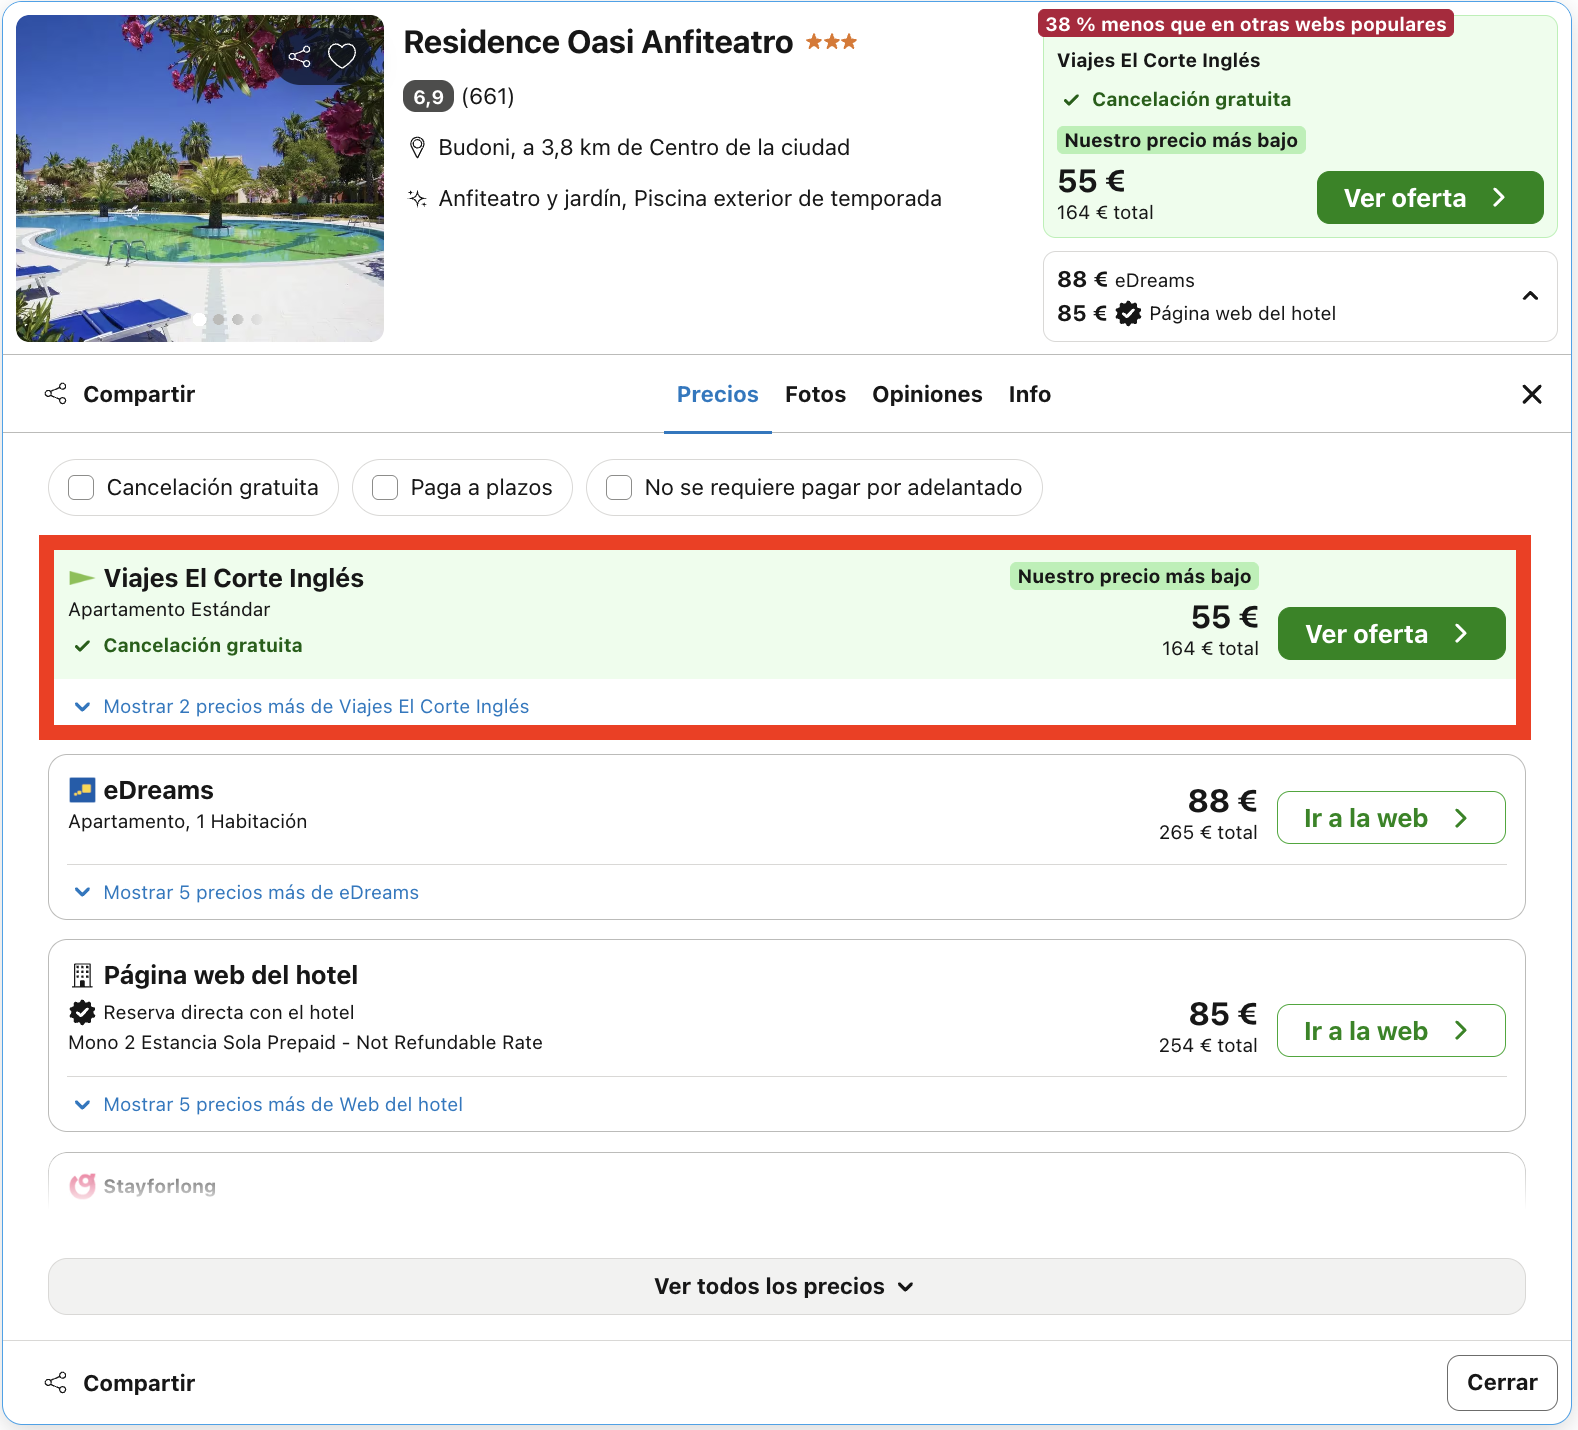Click the sparkle amenities icon

418,198
